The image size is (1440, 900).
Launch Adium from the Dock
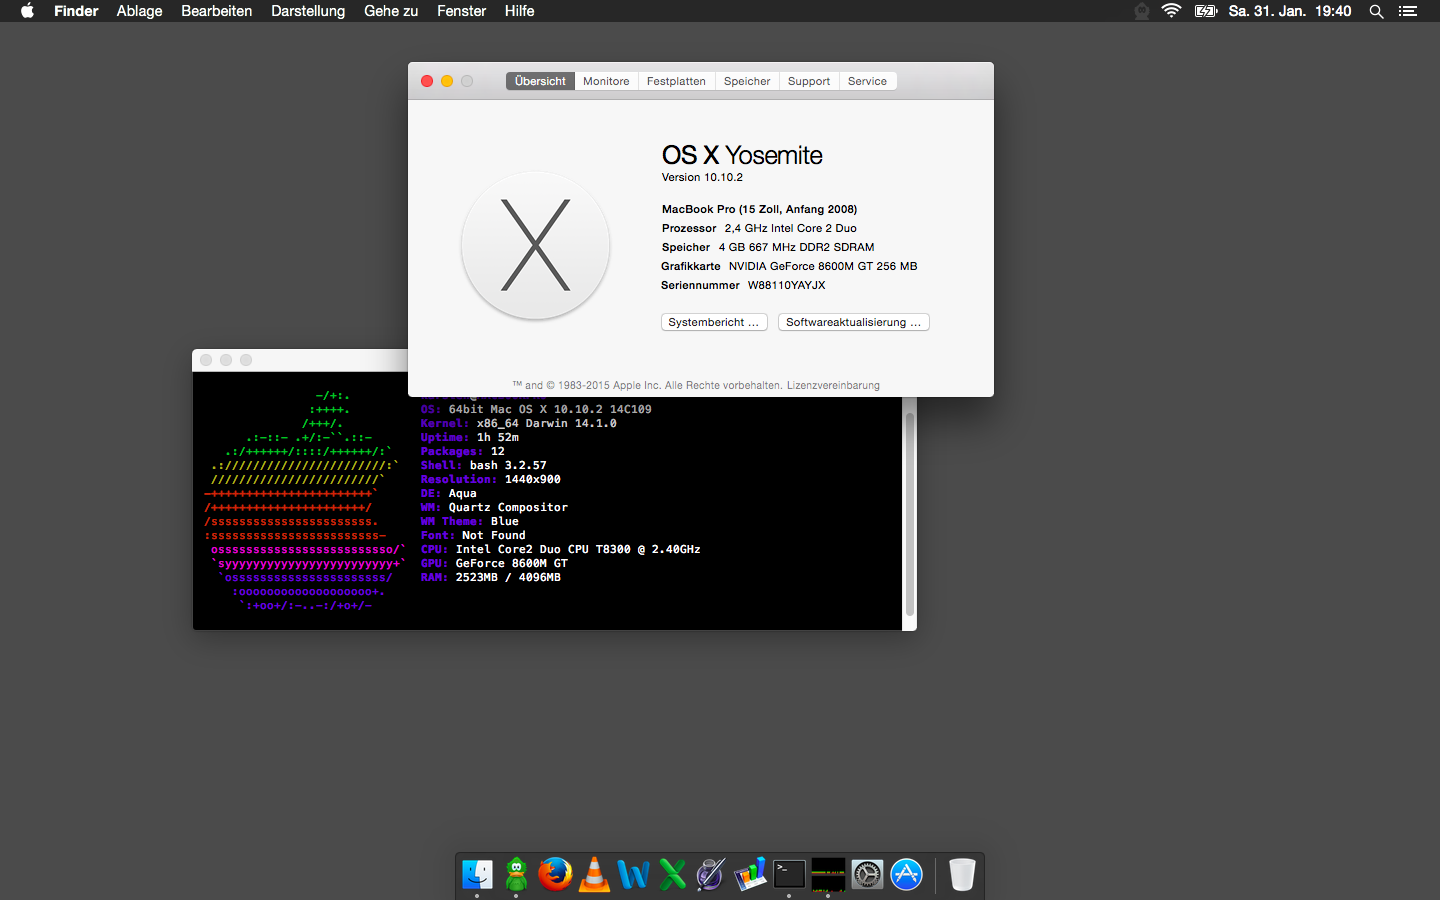[x=516, y=874]
